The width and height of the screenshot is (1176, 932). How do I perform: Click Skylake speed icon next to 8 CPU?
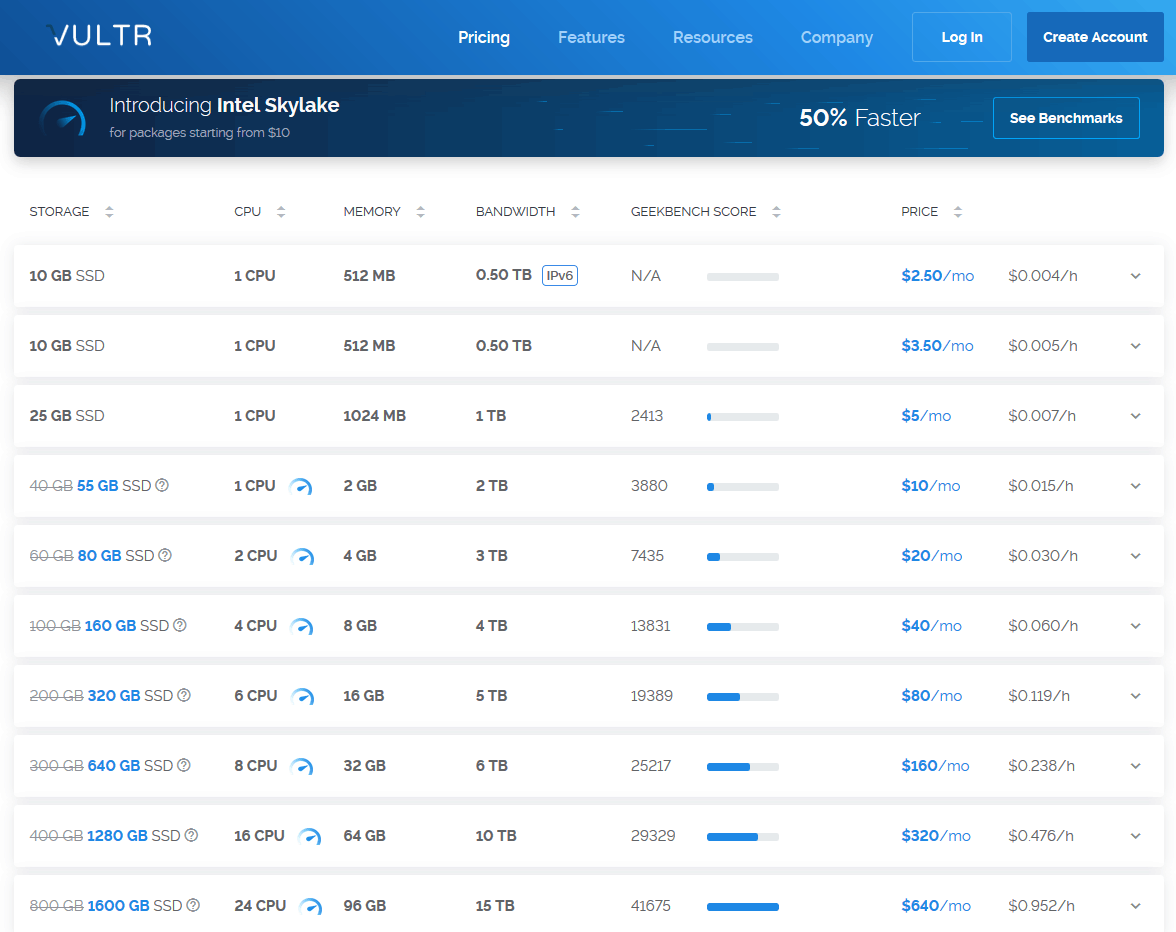[302, 766]
